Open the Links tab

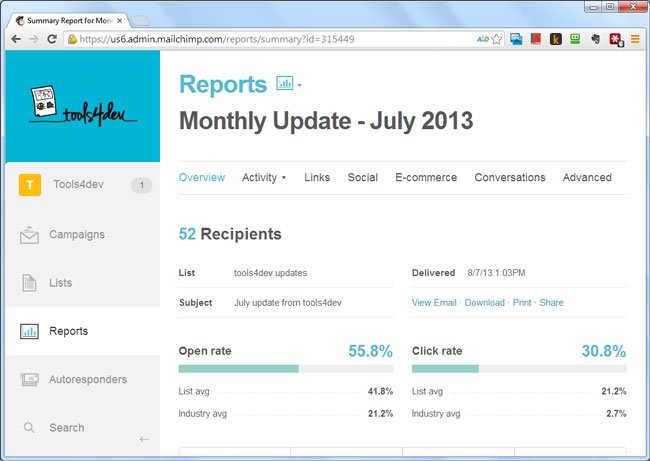tap(317, 177)
